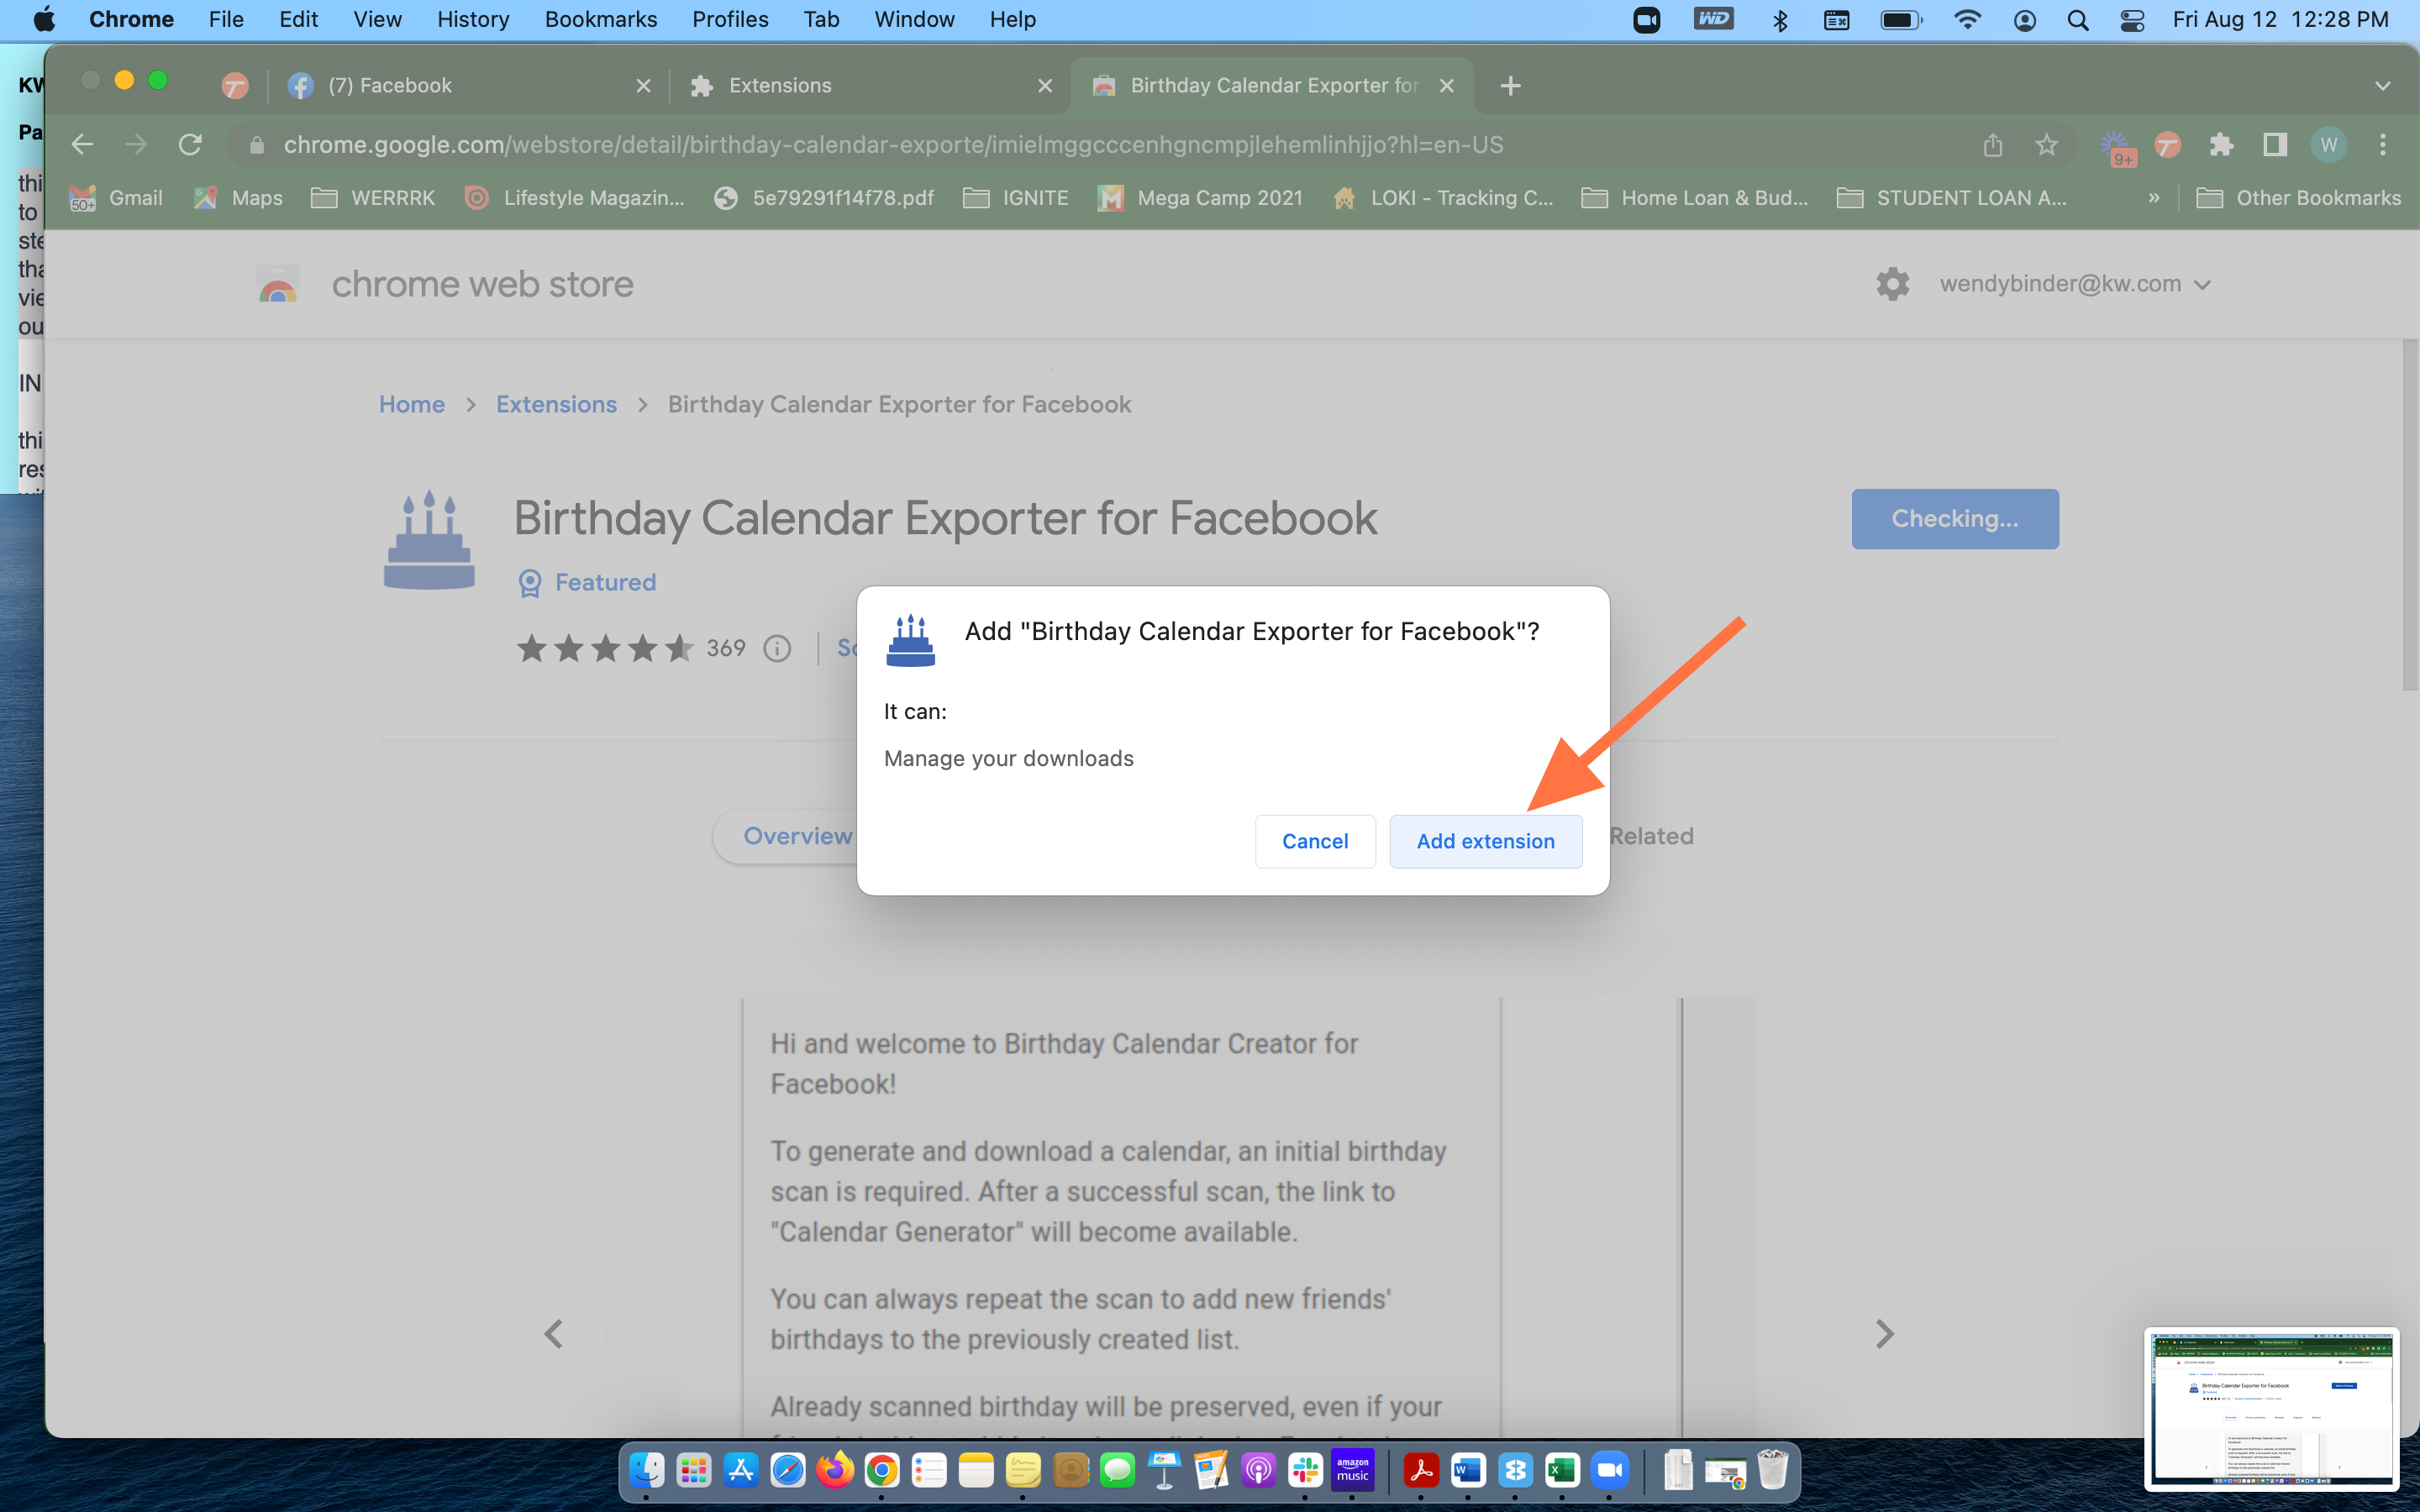
Task: Open Podcasts from the Dock
Action: [x=1258, y=1470]
